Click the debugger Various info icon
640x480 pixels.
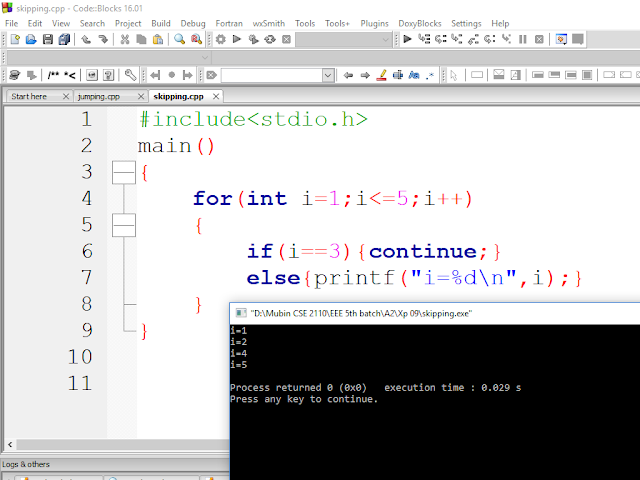coord(578,39)
